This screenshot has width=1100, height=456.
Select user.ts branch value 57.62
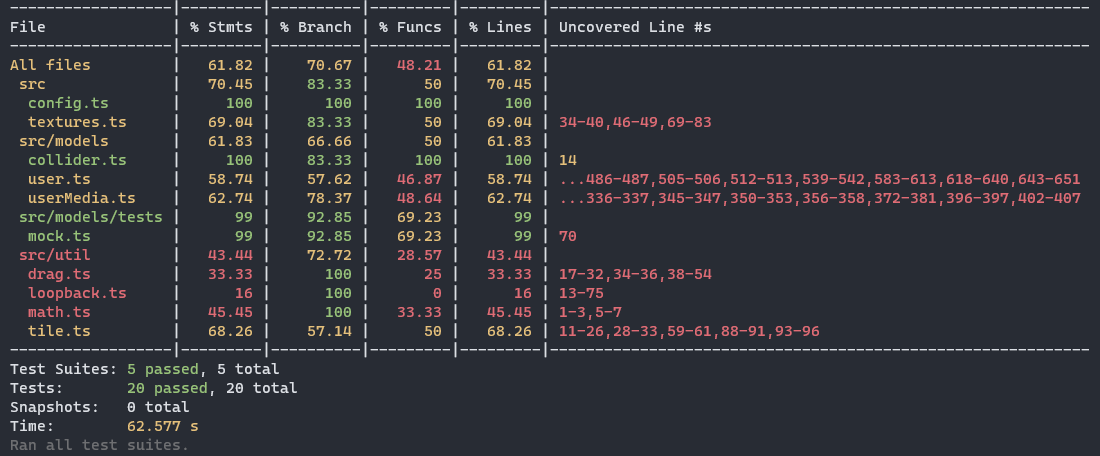329,179
